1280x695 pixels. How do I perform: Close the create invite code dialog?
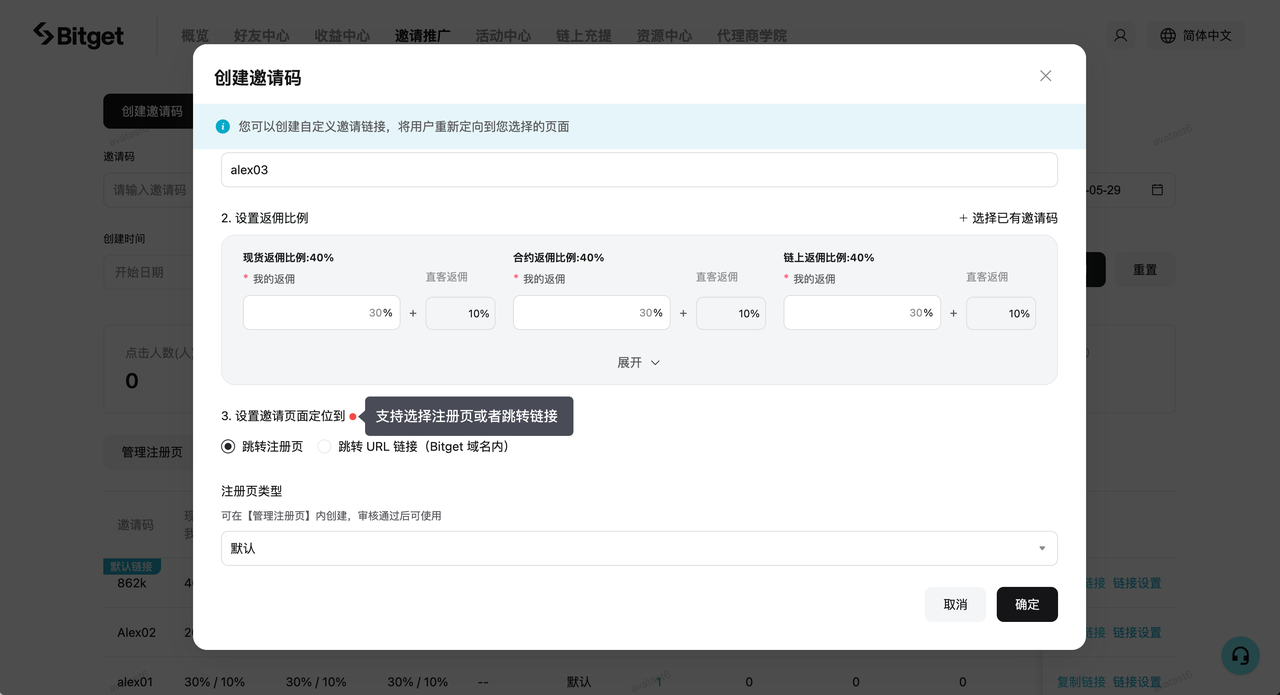coord(1045,76)
